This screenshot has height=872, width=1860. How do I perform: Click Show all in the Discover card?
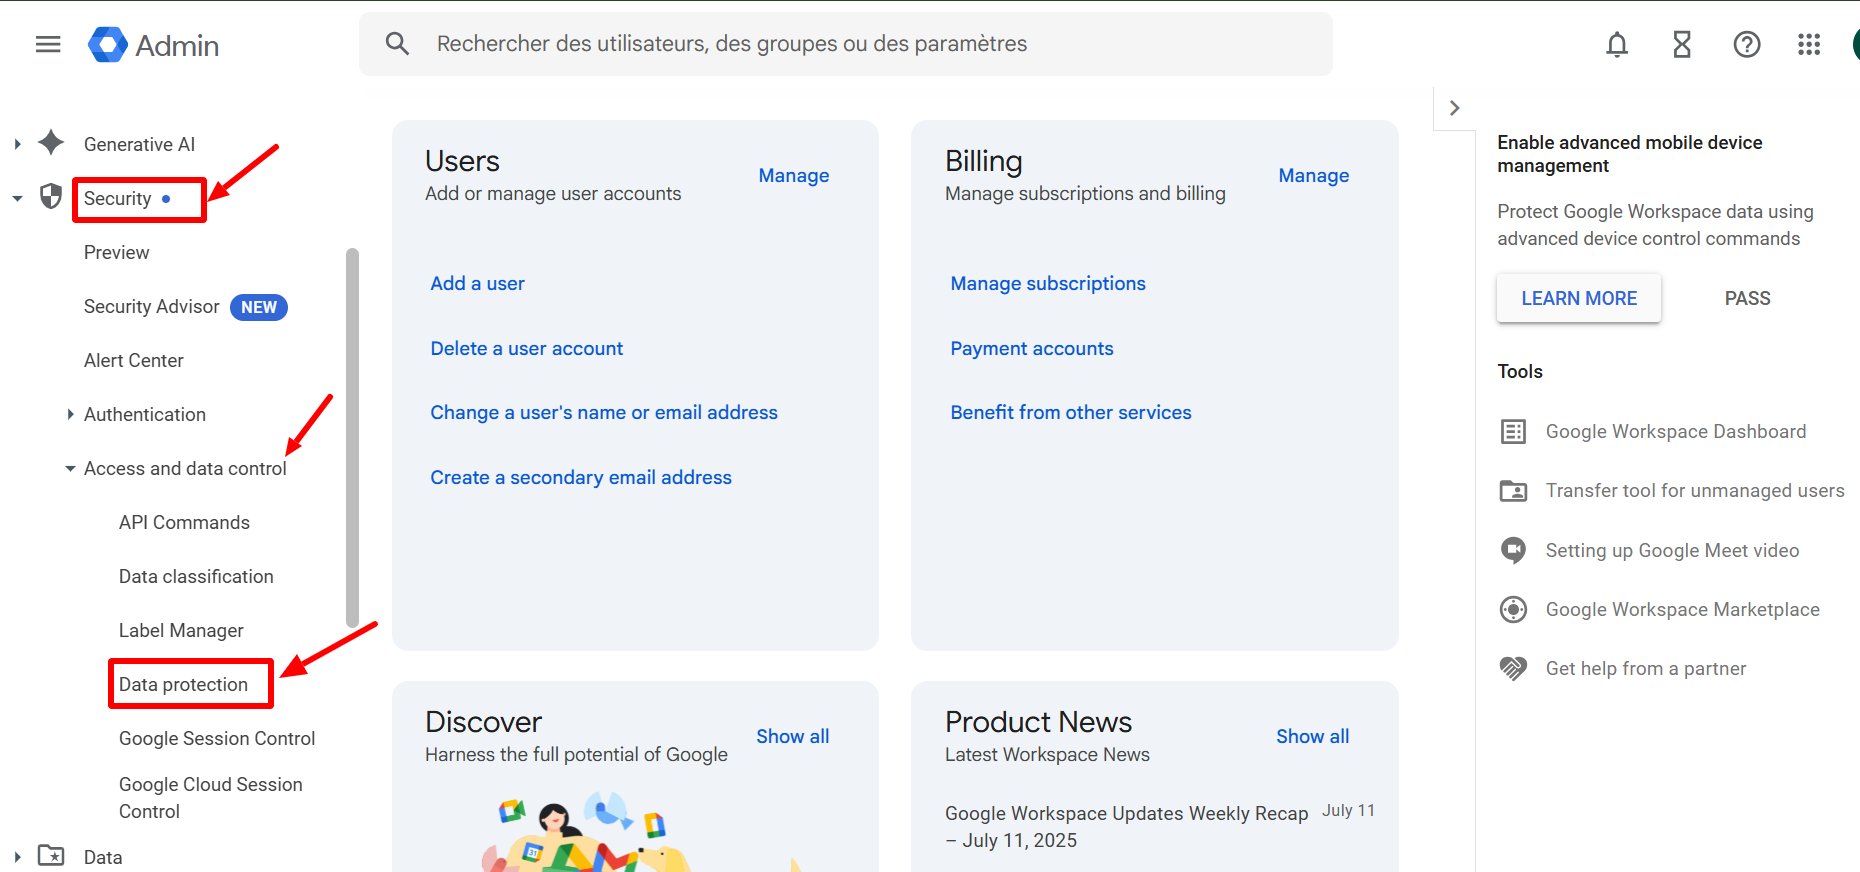pyautogui.click(x=792, y=736)
